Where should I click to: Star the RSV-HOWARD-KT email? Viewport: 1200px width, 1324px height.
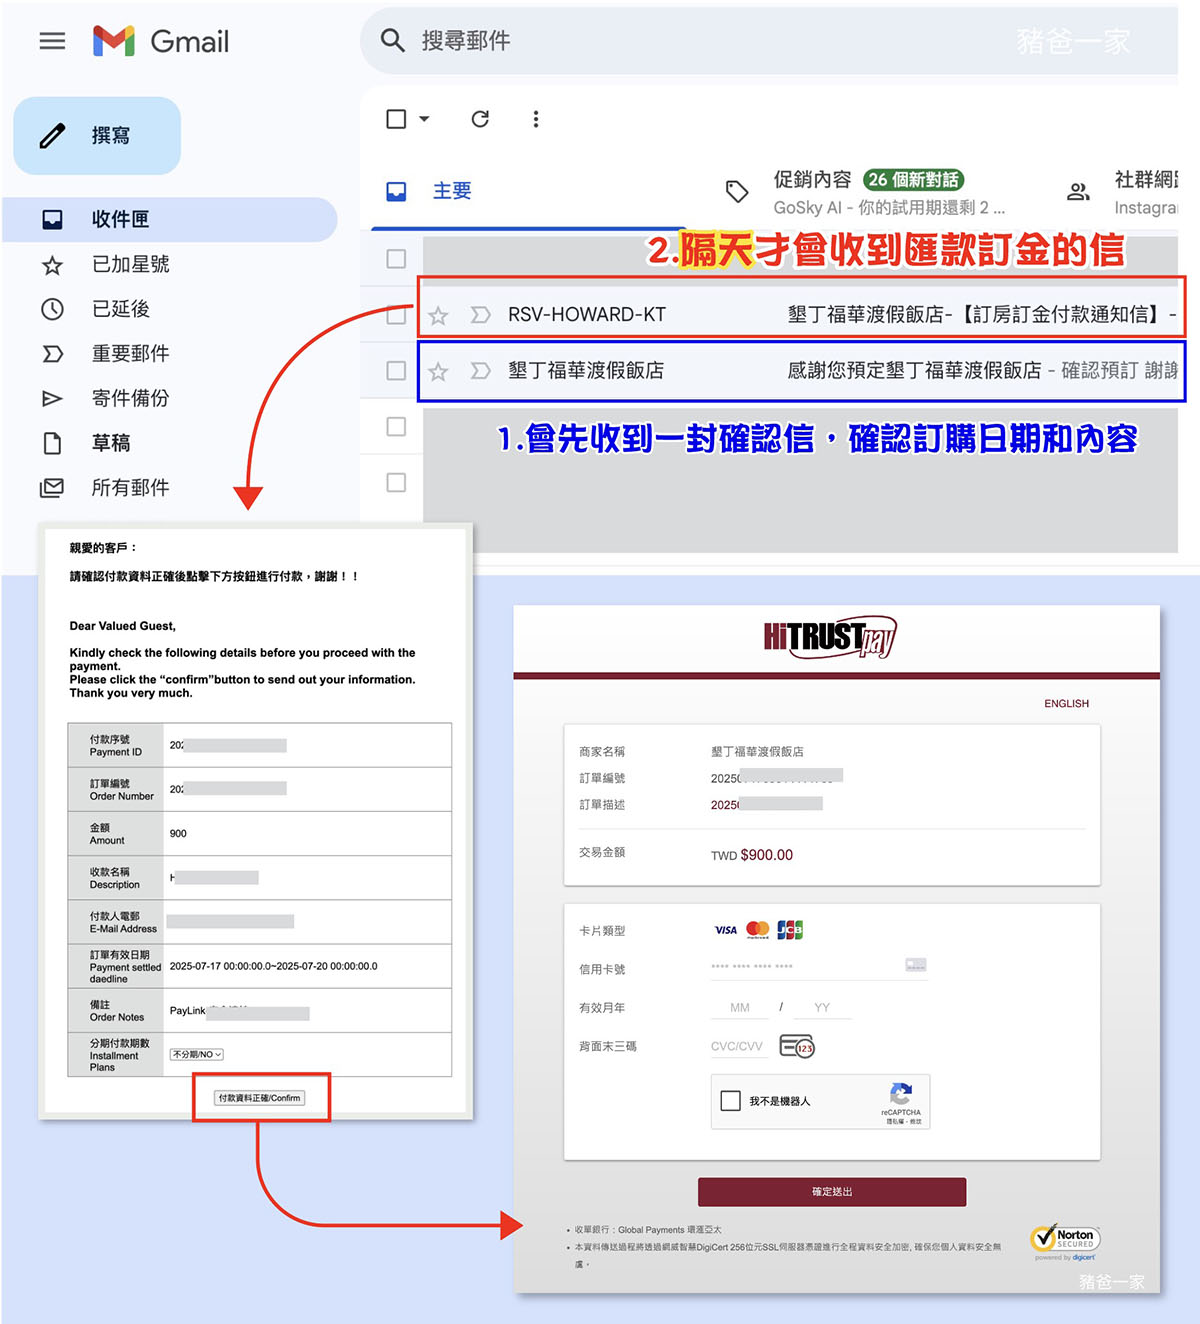coord(438,316)
